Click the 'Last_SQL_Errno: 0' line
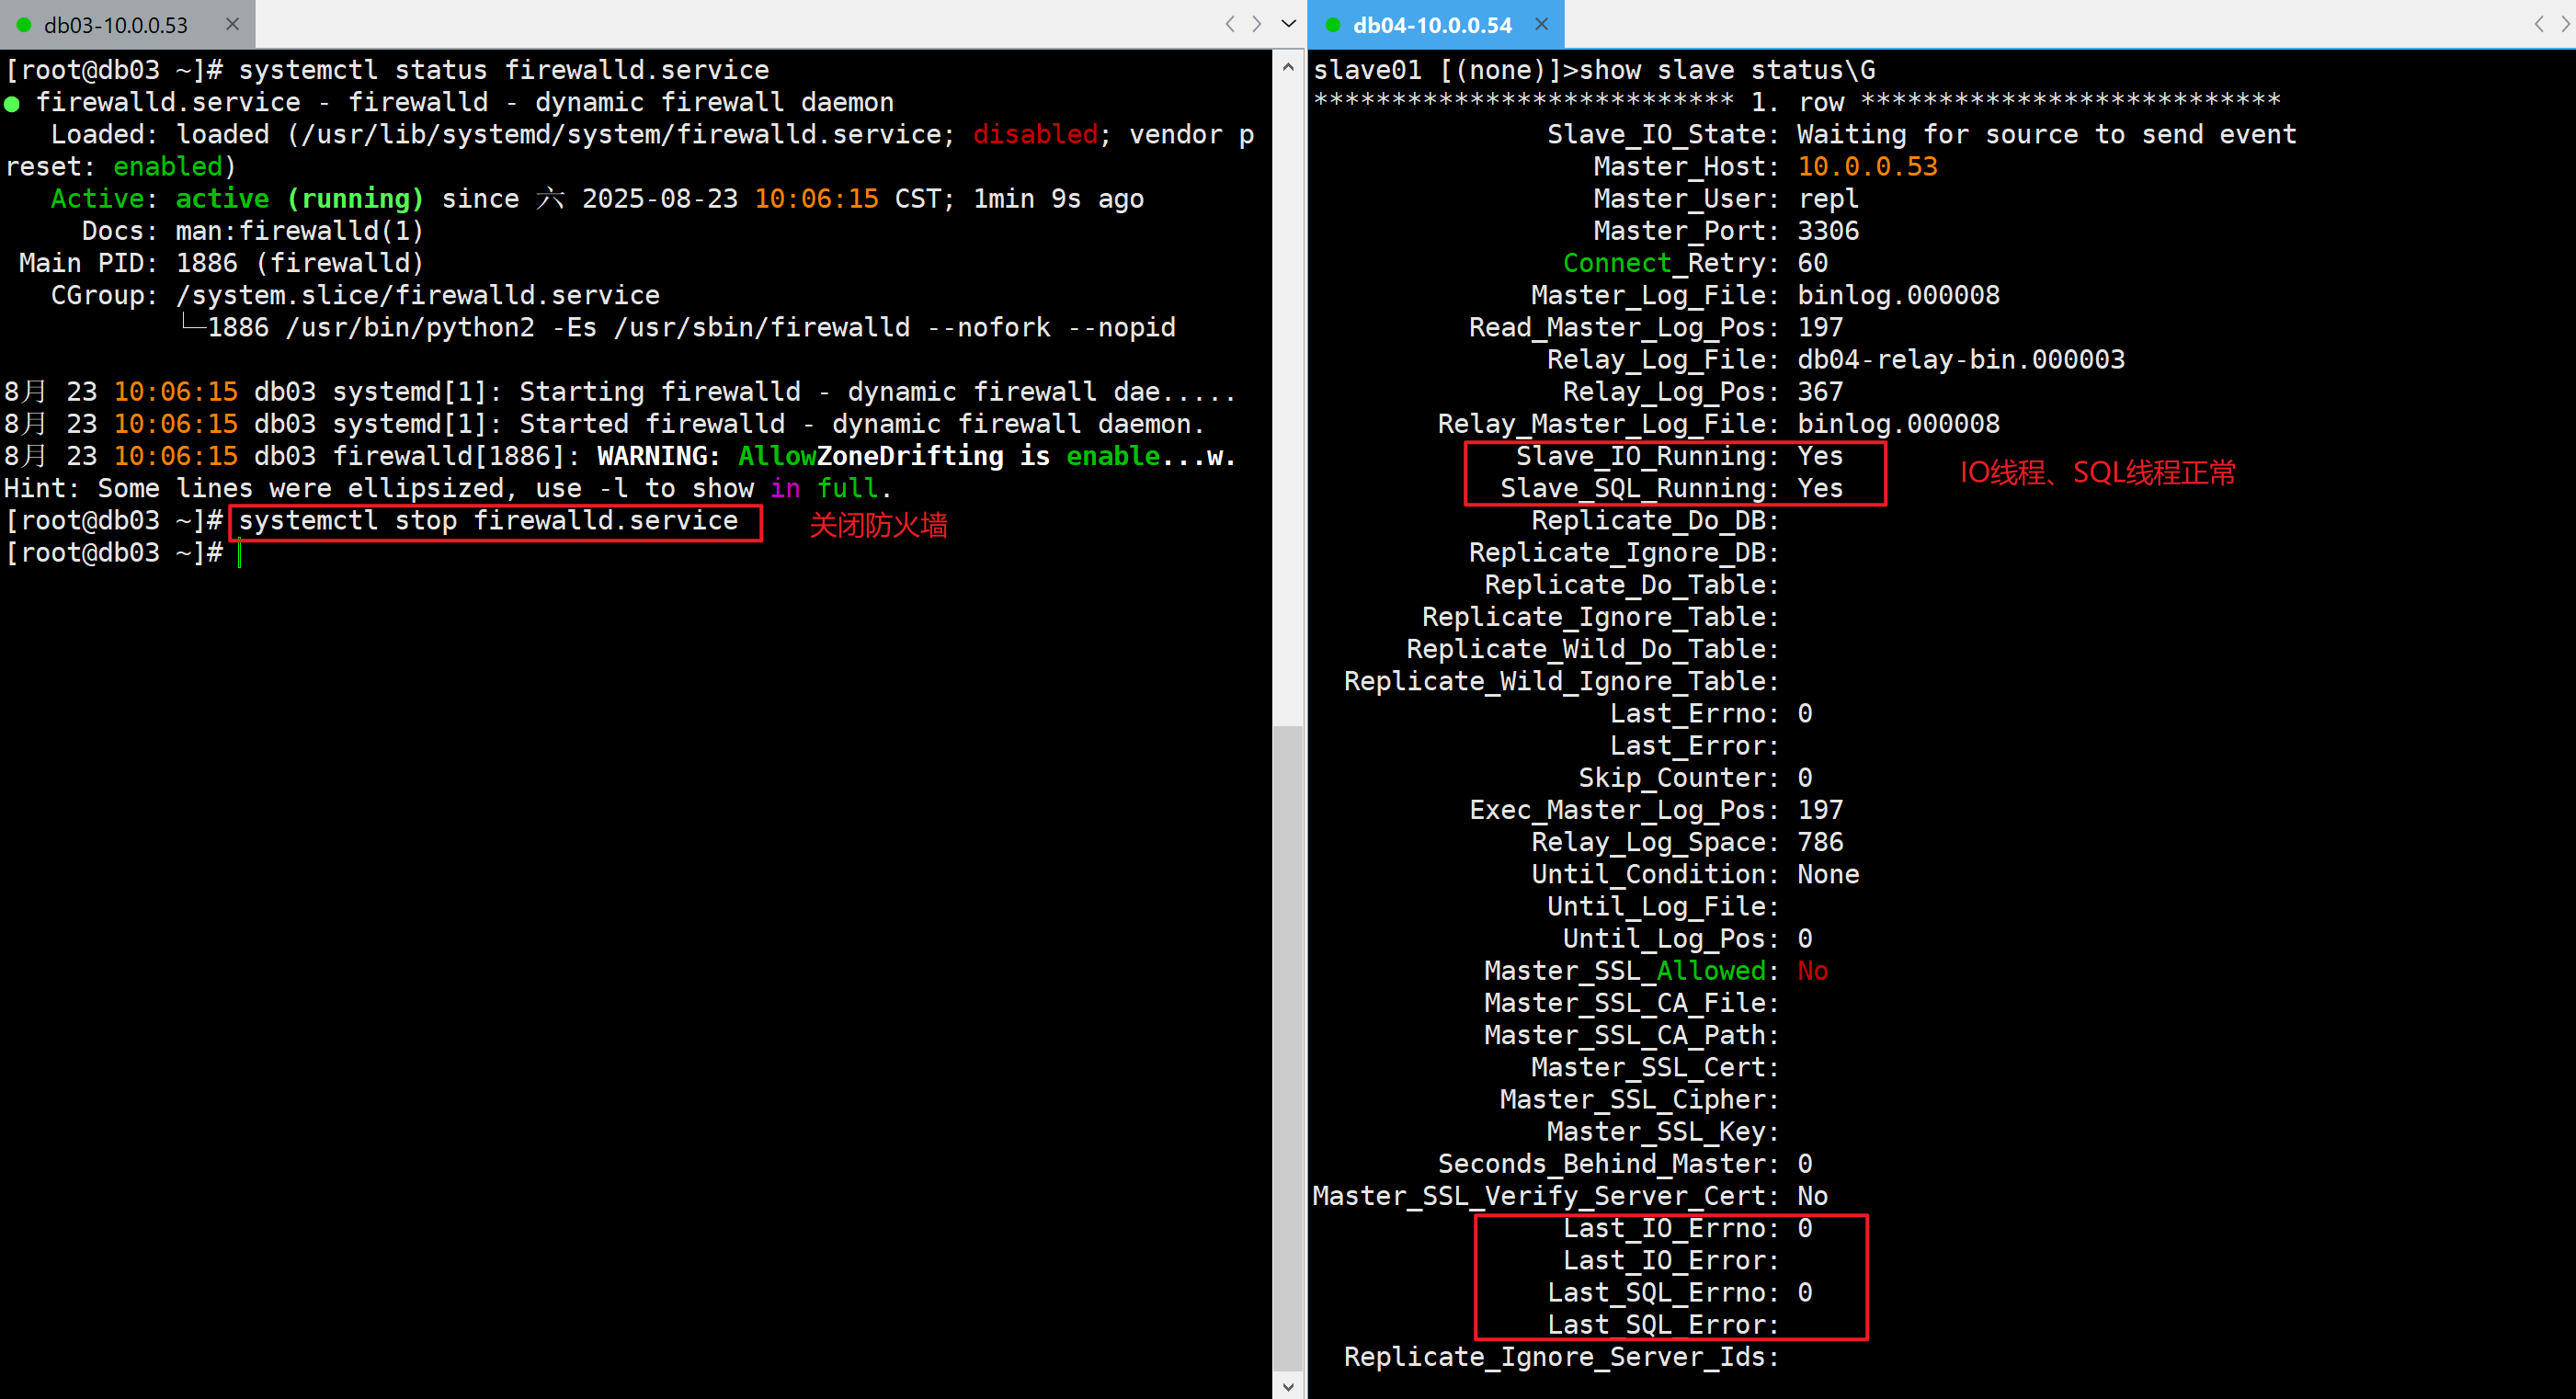Image resolution: width=2576 pixels, height=1399 pixels. tap(1679, 1292)
